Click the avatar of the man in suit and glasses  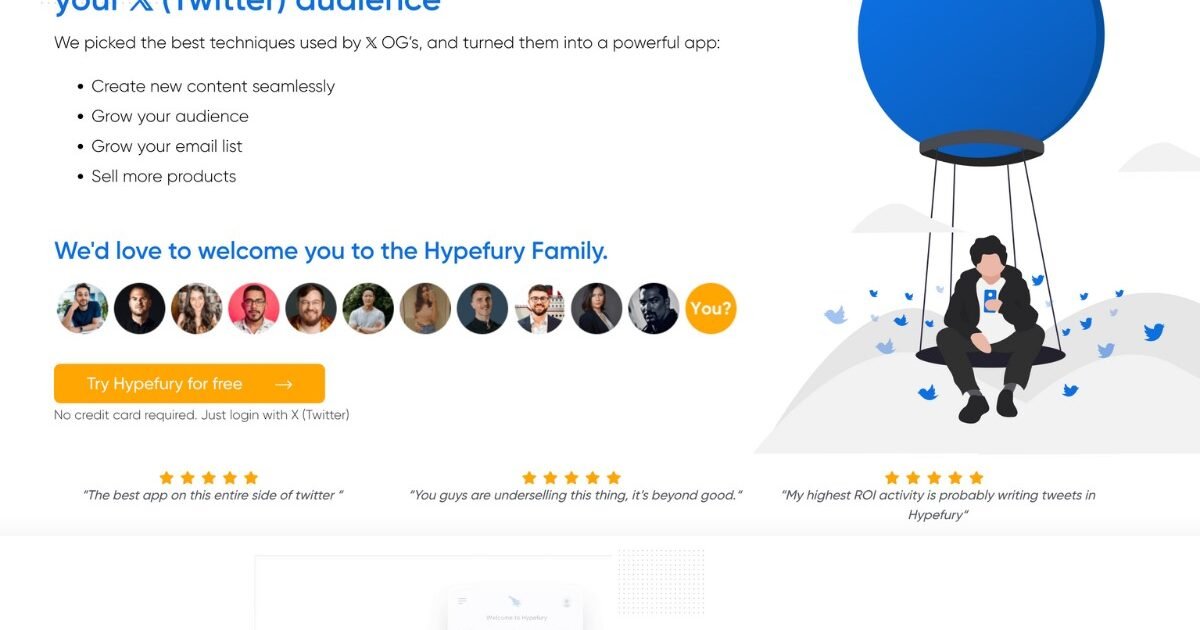540,308
